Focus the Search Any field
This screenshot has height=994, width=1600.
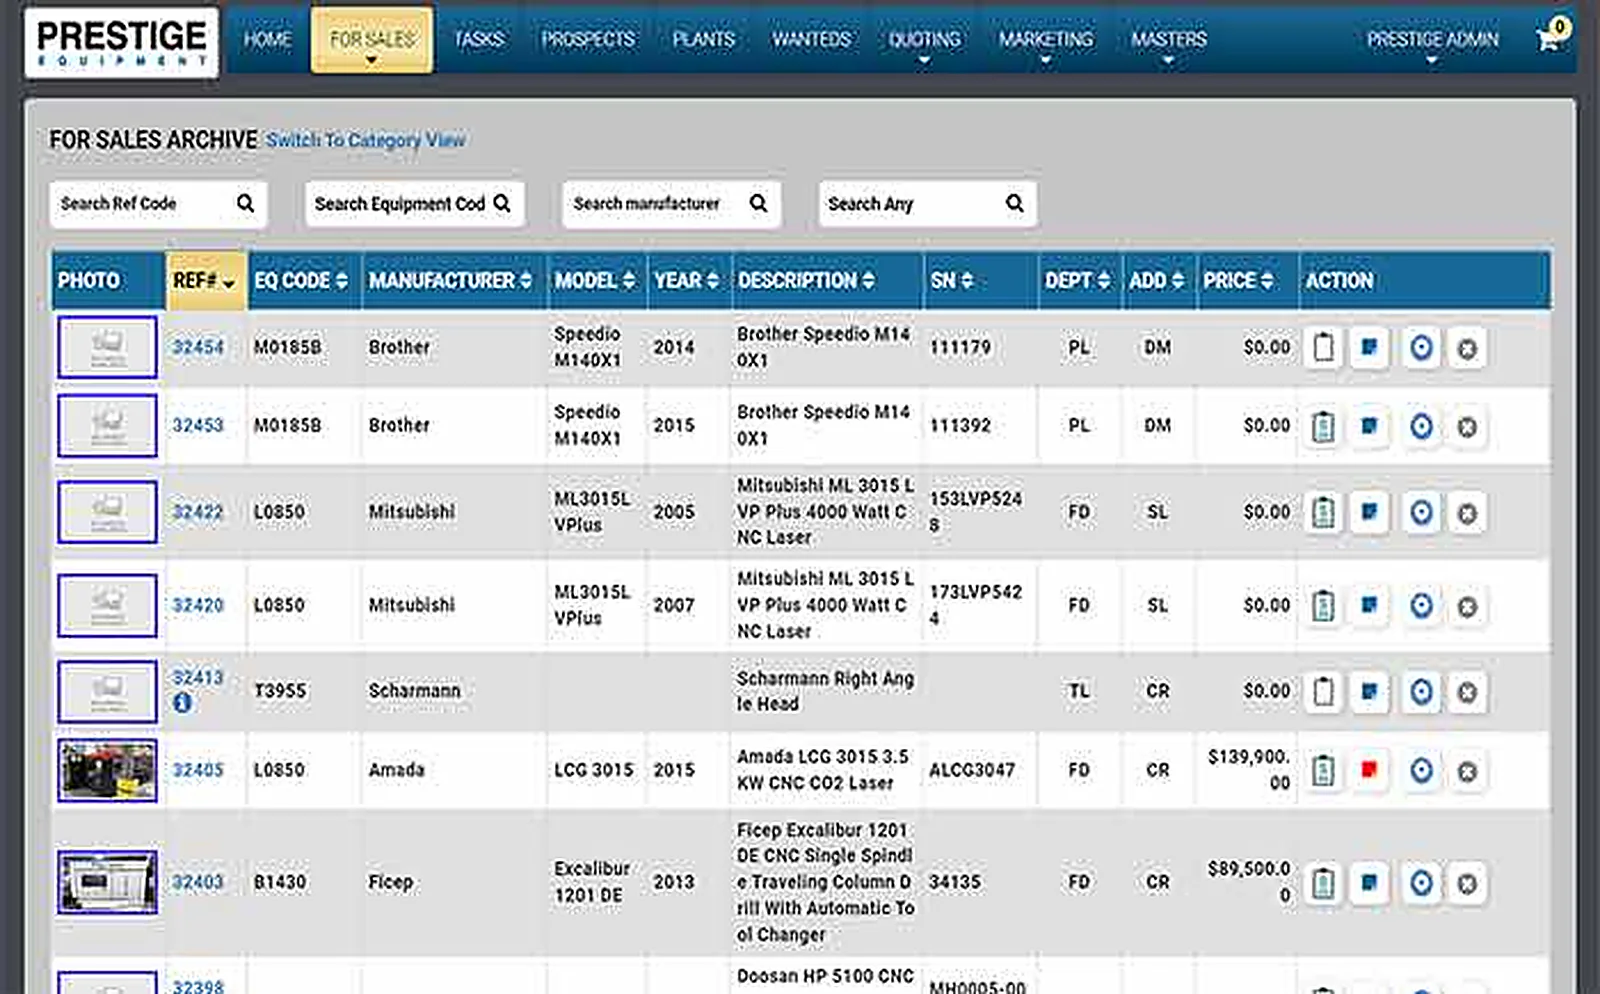coord(927,204)
